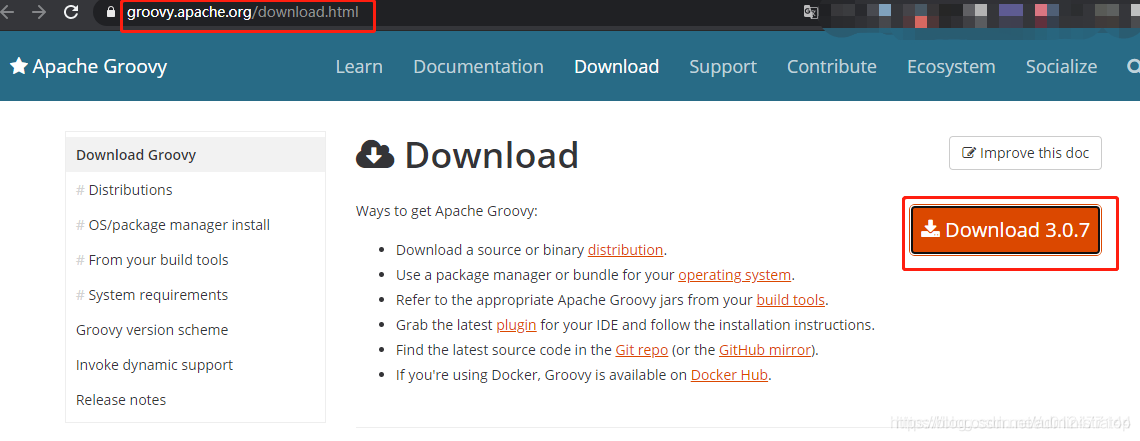
Task: Select Download Groovy in sidebar
Action: point(196,155)
